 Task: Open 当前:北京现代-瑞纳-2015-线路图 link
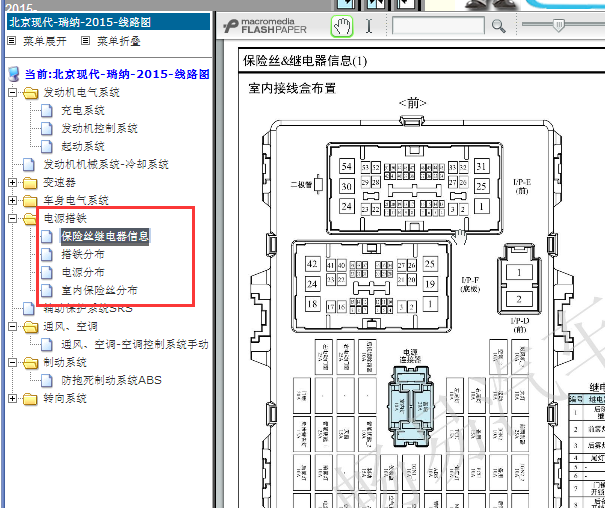117,74
